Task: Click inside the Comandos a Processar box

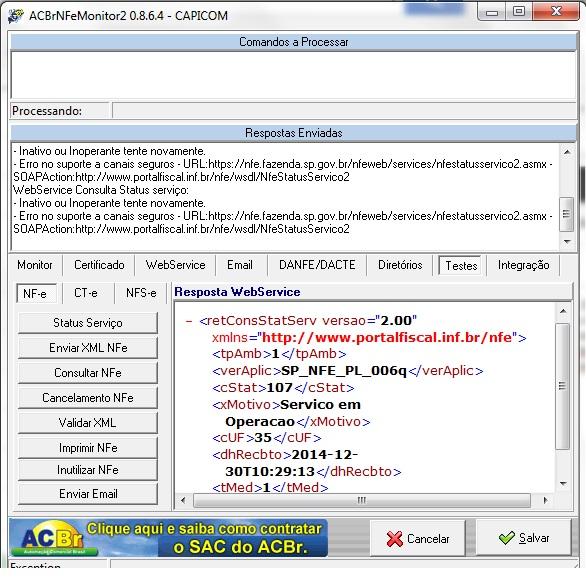Action: (293, 75)
